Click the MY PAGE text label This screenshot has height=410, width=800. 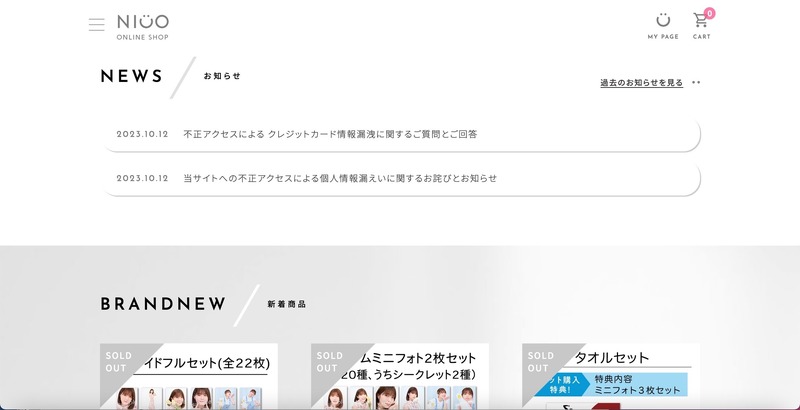pyautogui.click(x=663, y=37)
